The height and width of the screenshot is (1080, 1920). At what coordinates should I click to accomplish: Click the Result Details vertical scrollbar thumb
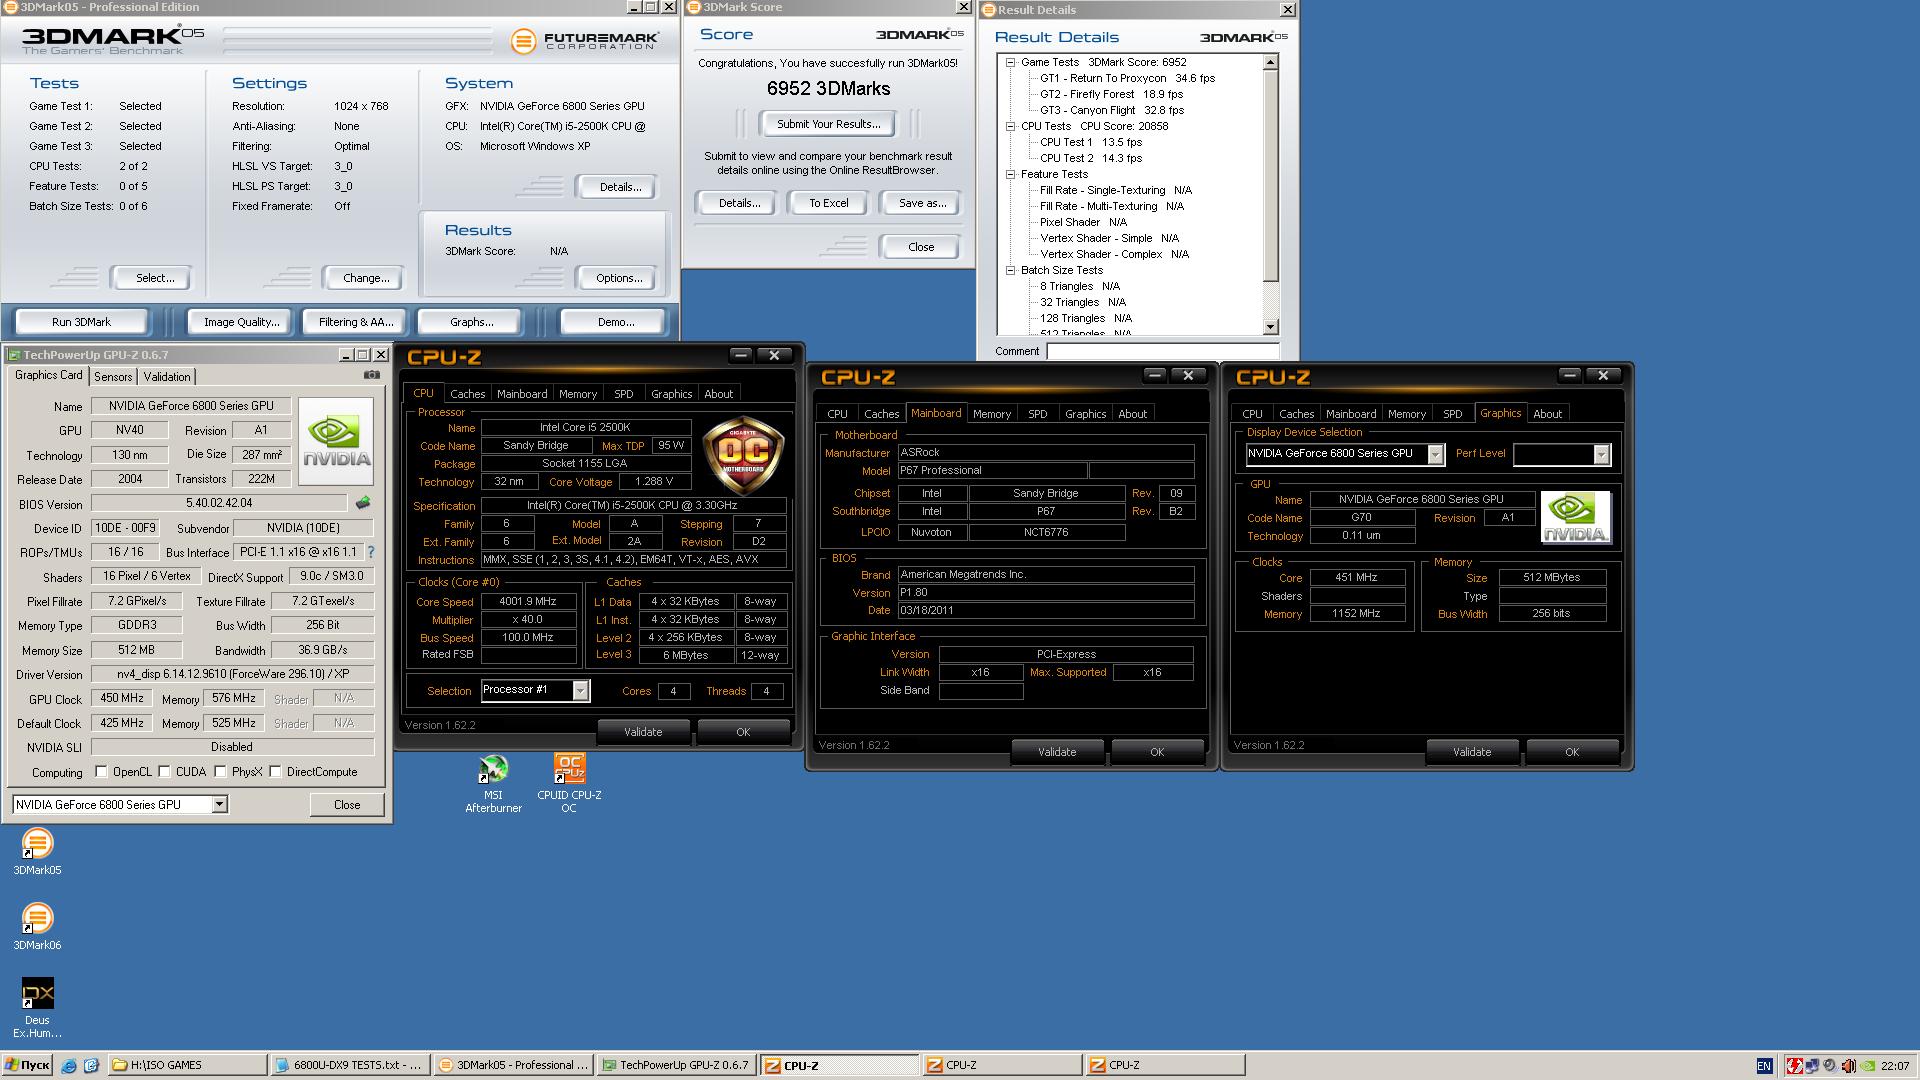point(1270,178)
